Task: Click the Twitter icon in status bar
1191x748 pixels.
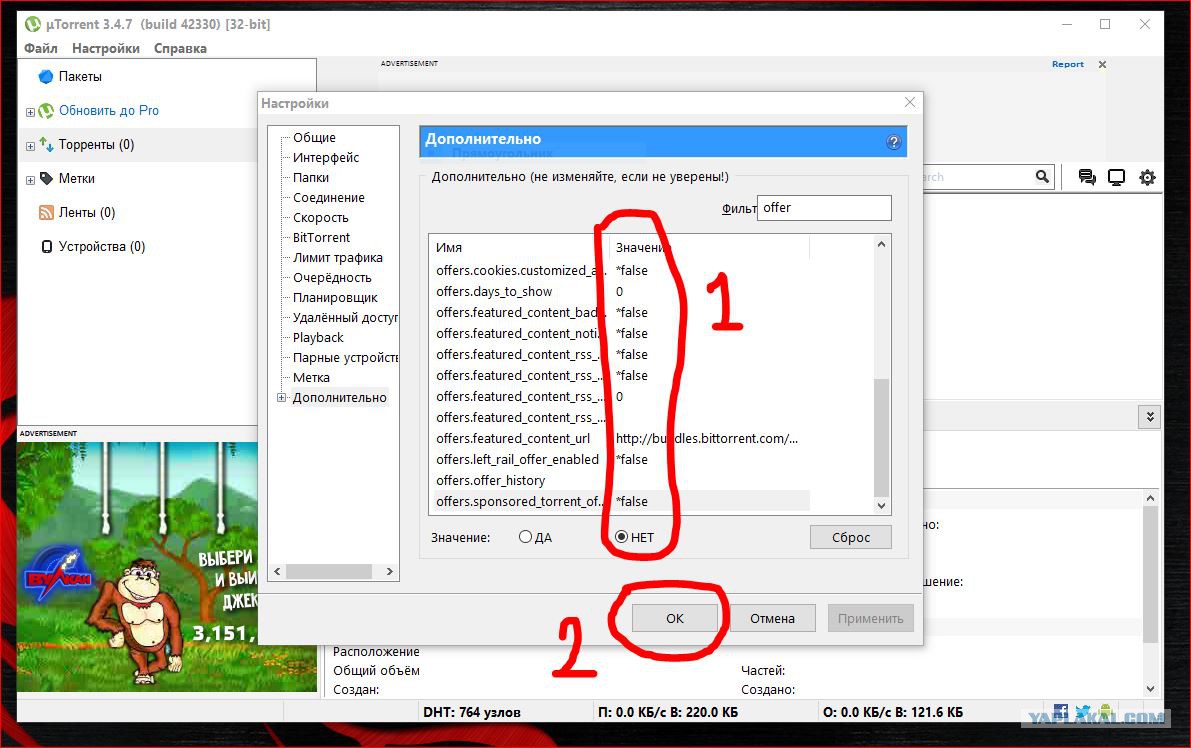Action: click(x=1083, y=712)
